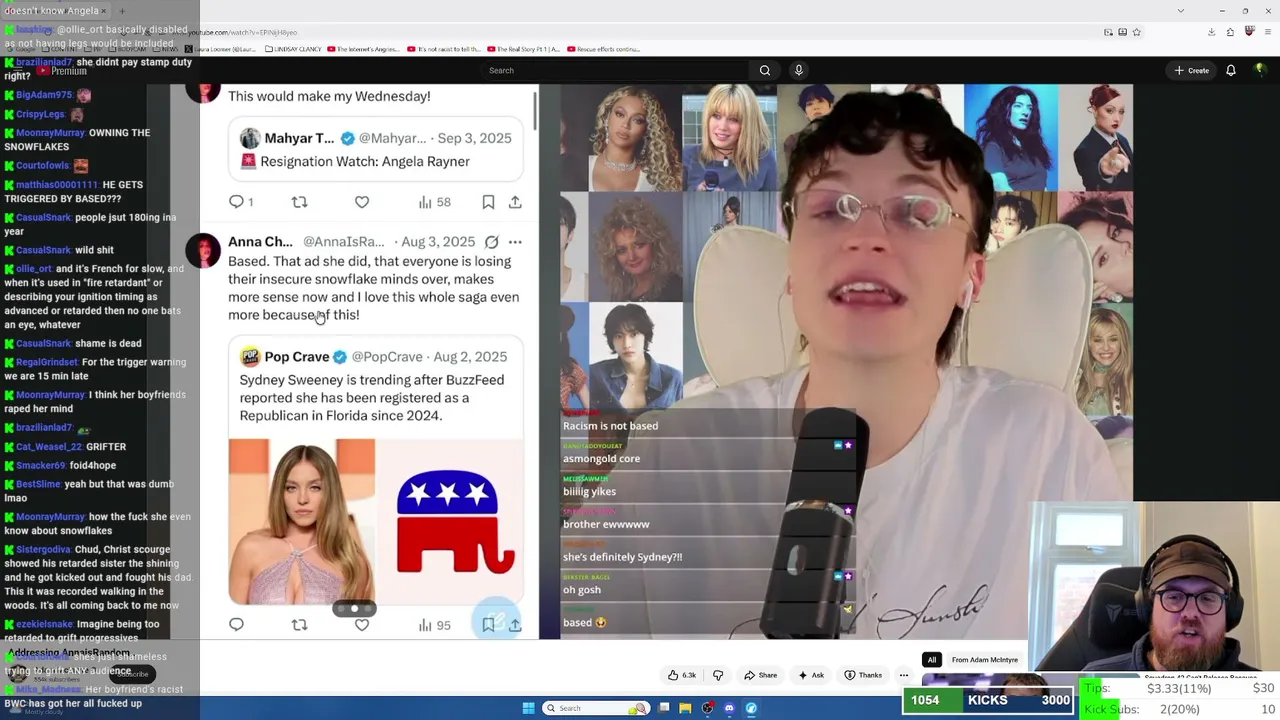Open the YouTube account avatar menu

[1260, 70]
